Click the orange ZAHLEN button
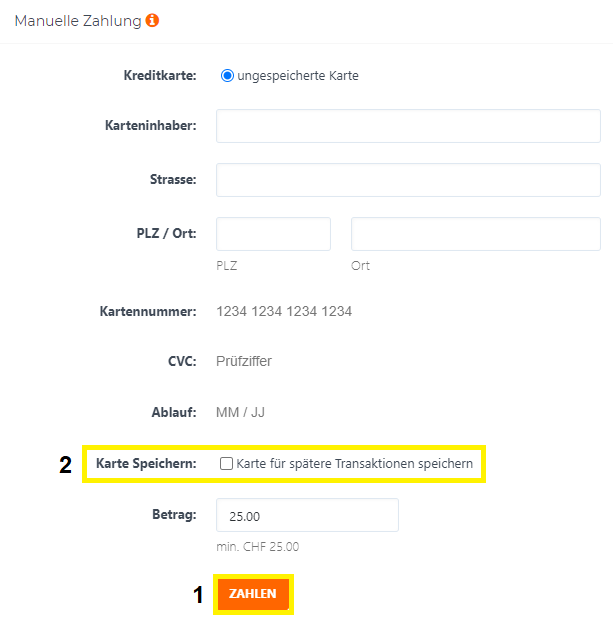Viewport: 613px width, 622px height. tap(253, 593)
